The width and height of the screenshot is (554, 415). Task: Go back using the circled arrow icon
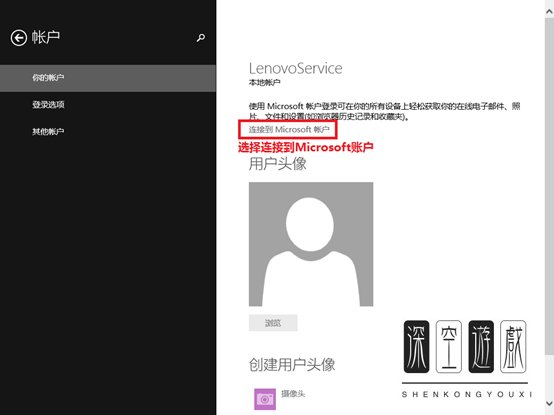[19, 38]
